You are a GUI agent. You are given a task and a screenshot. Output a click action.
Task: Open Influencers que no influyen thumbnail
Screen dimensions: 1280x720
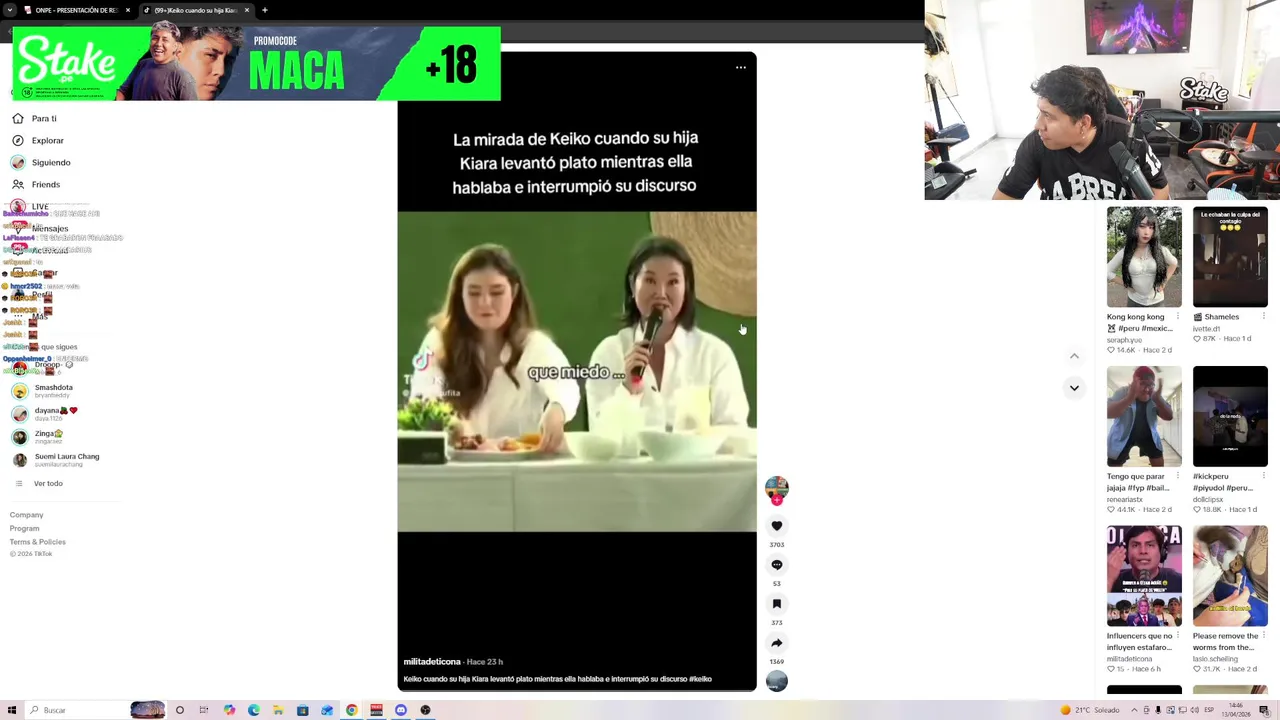point(1144,576)
